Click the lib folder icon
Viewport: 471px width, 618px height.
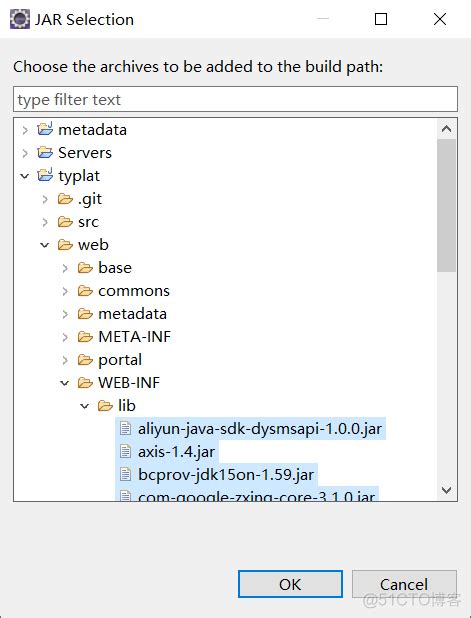click(105, 405)
